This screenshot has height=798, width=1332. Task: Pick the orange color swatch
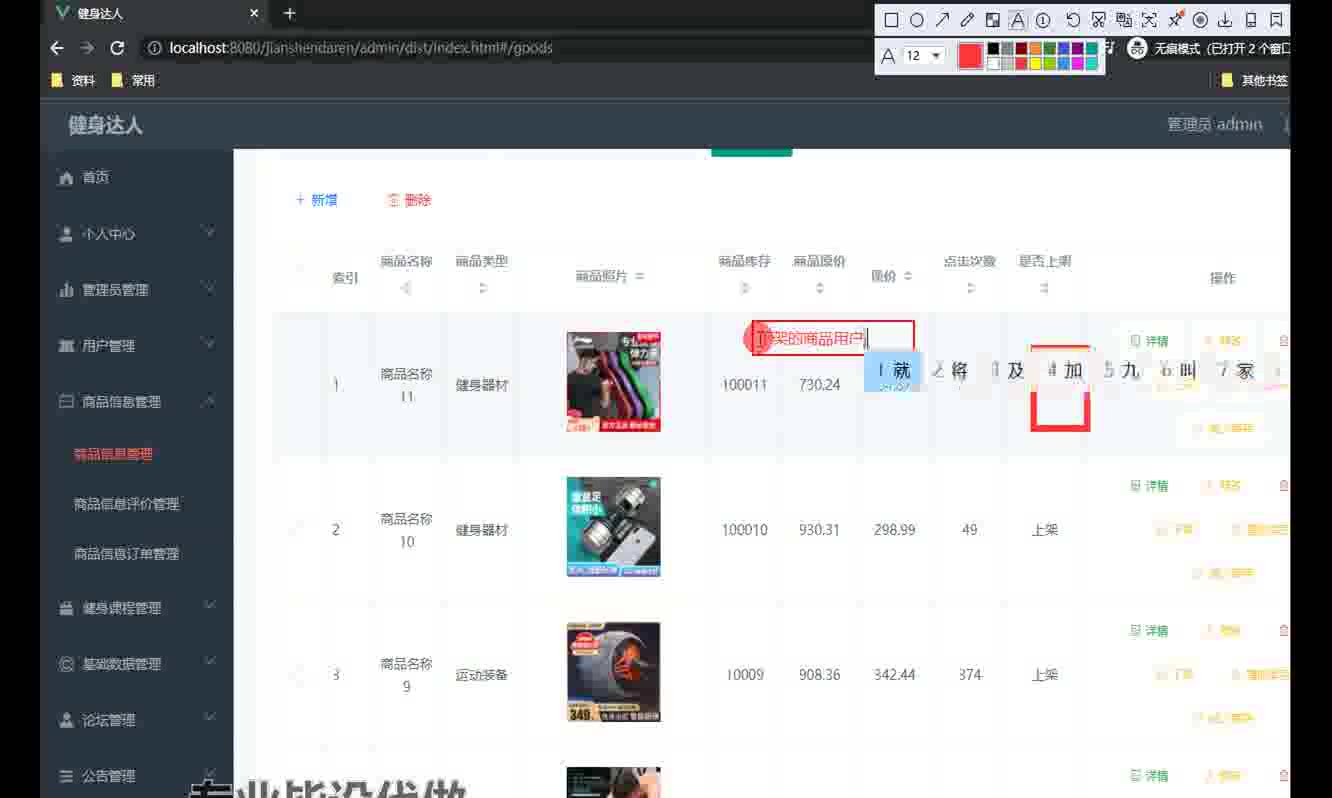(x=1036, y=48)
